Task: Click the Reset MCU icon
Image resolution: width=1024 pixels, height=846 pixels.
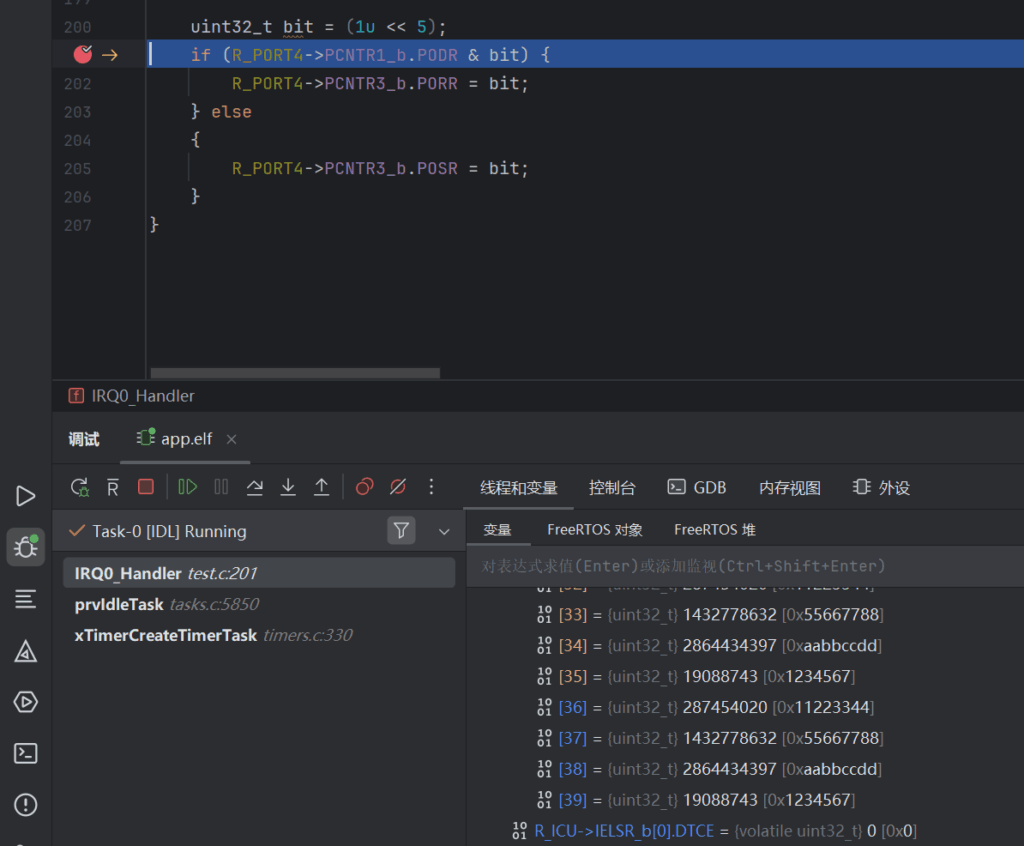Action: tap(113, 487)
